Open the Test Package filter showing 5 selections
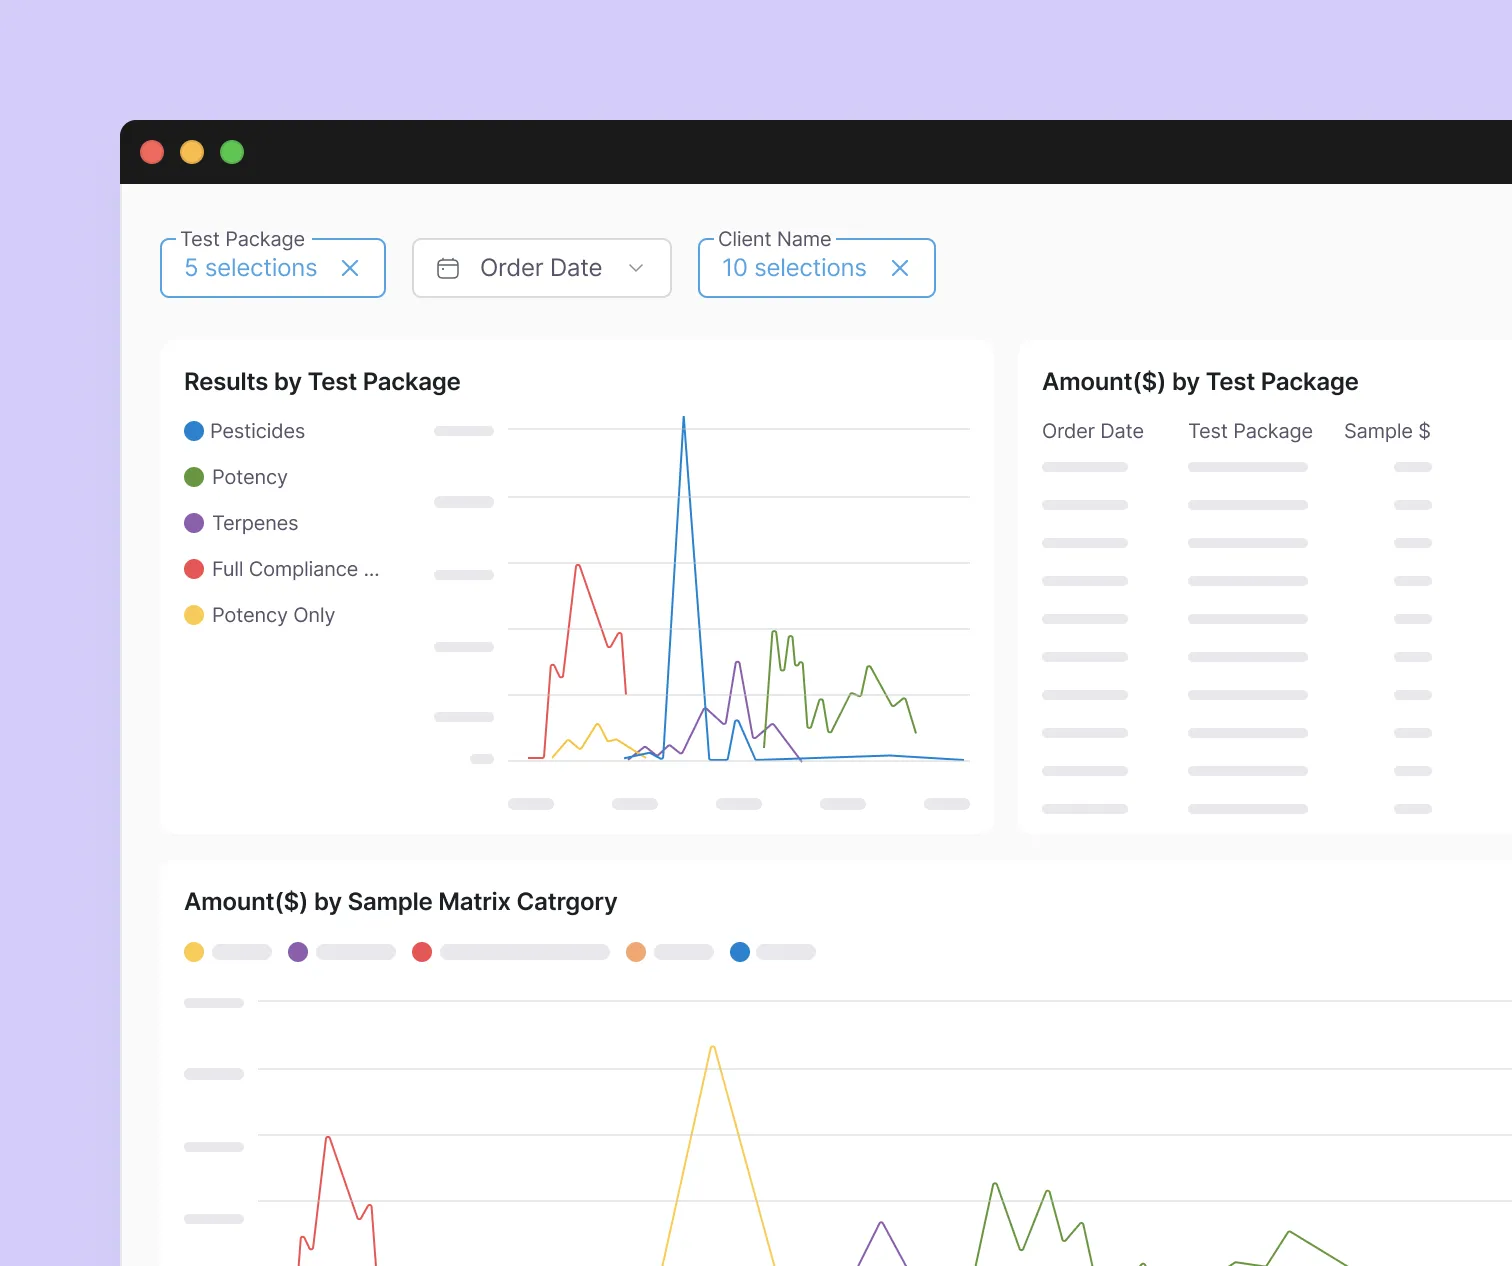 pyautogui.click(x=273, y=268)
